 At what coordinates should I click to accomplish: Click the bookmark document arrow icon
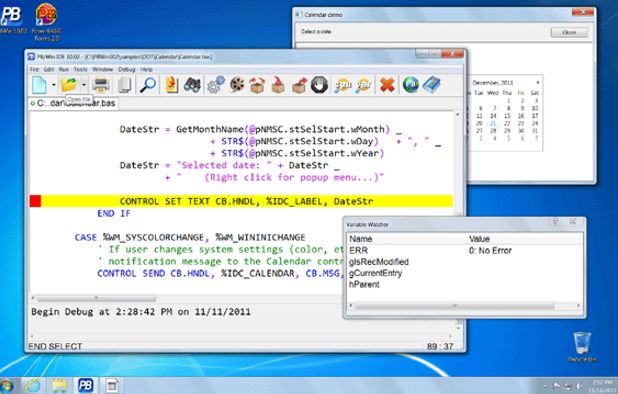tap(172, 85)
